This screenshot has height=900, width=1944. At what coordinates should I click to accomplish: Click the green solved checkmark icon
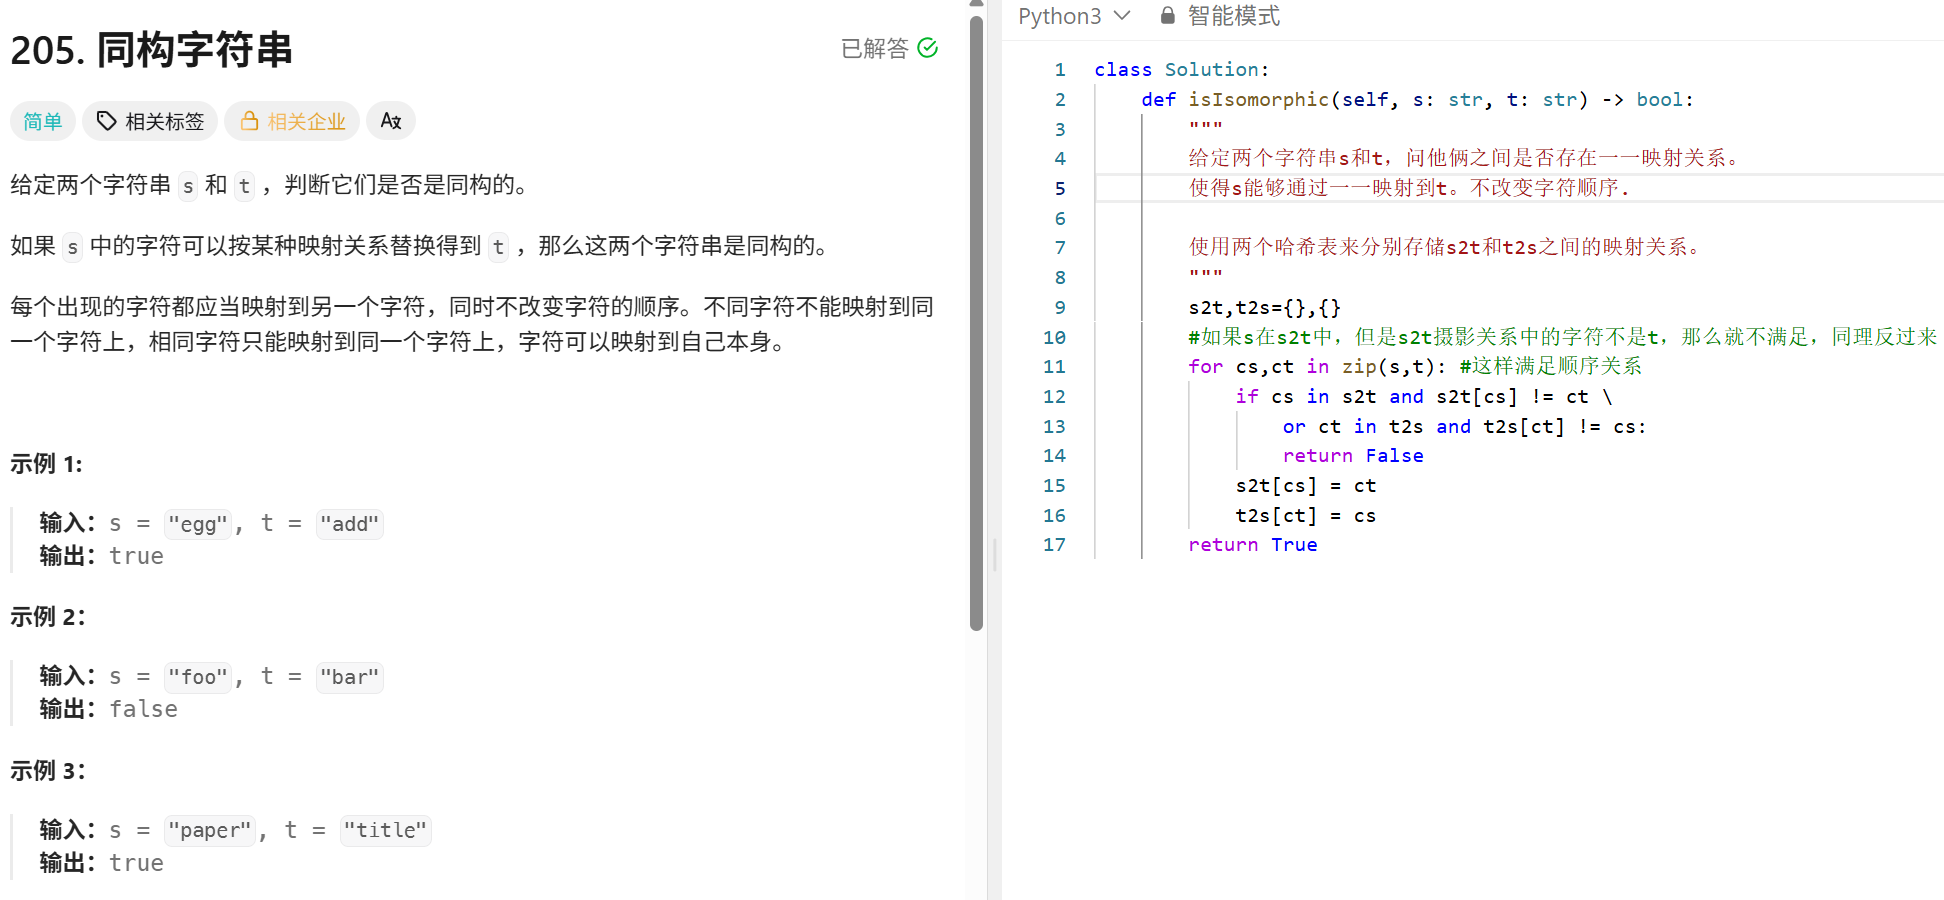[928, 47]
